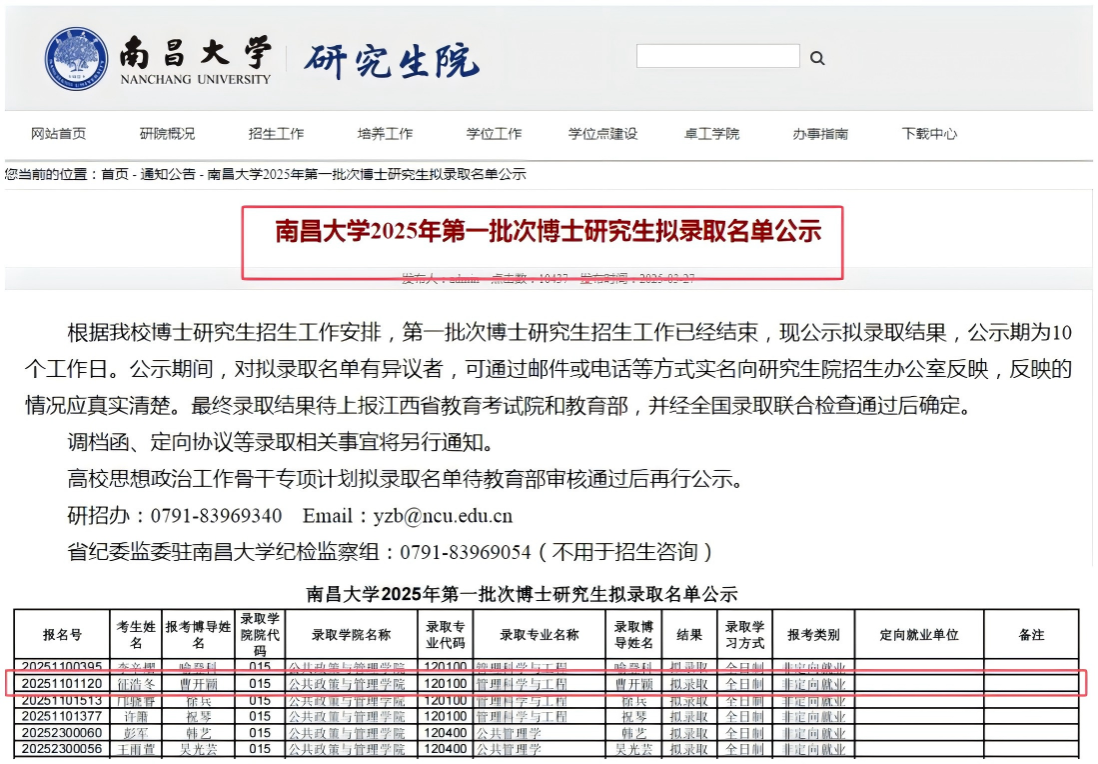Viewport: 1098px width, 764px height.
Task: Click the red announcement title heading
Action: pos(548,232)
